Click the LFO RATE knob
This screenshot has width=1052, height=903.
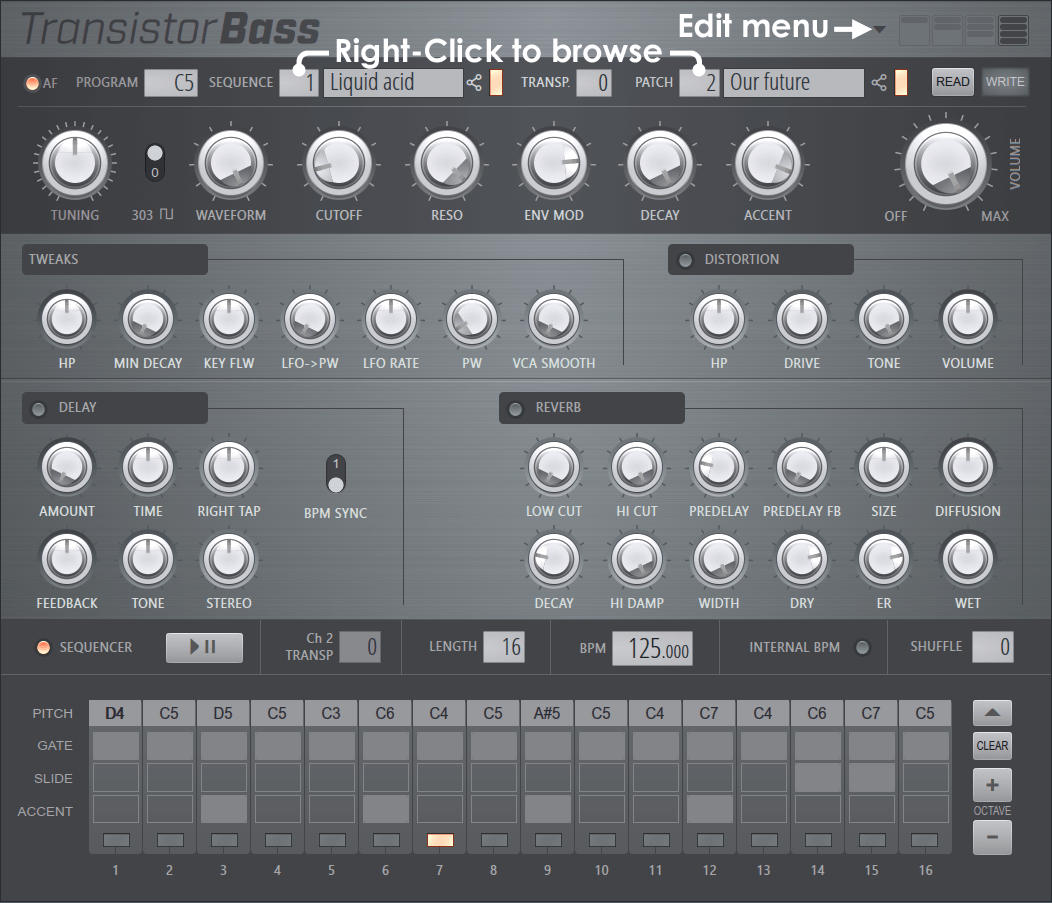click(x=390, y=319)
